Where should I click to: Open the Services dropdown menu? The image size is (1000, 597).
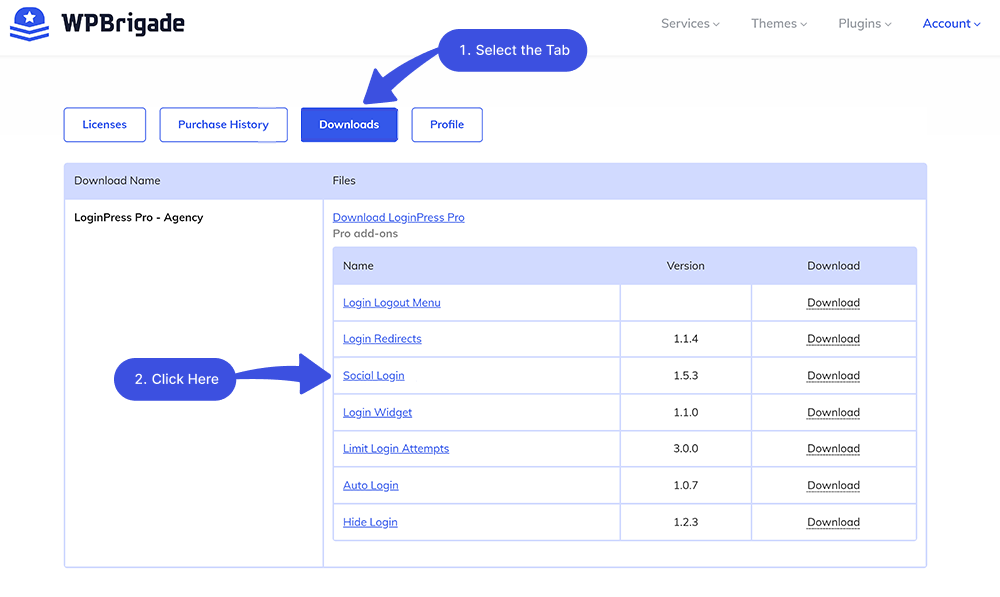click(690, 24)
